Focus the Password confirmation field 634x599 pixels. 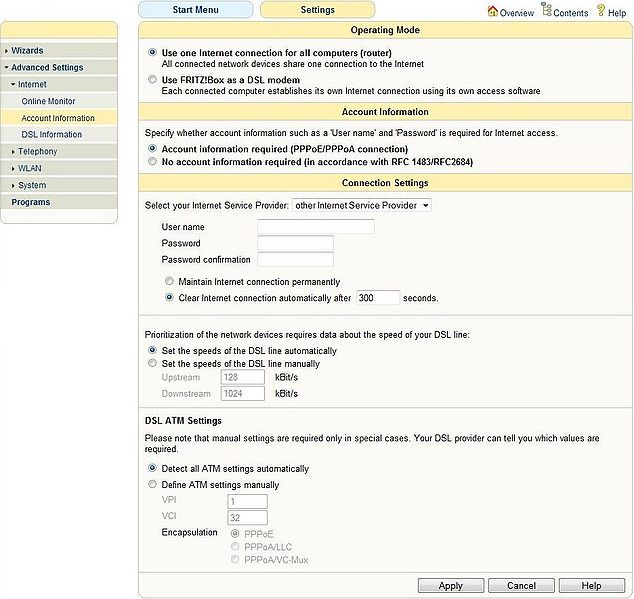[296, 259]
